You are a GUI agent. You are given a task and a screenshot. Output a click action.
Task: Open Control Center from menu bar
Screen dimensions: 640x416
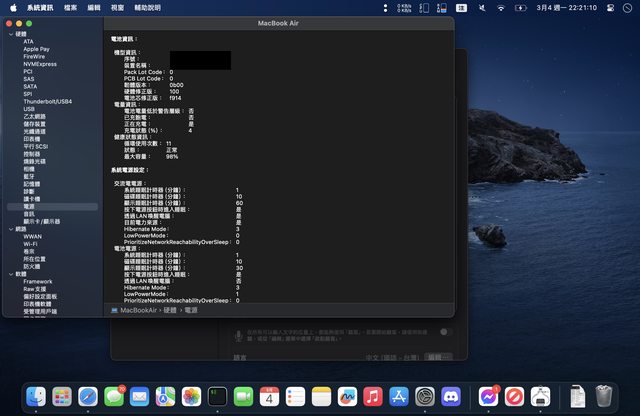(610, 8)
